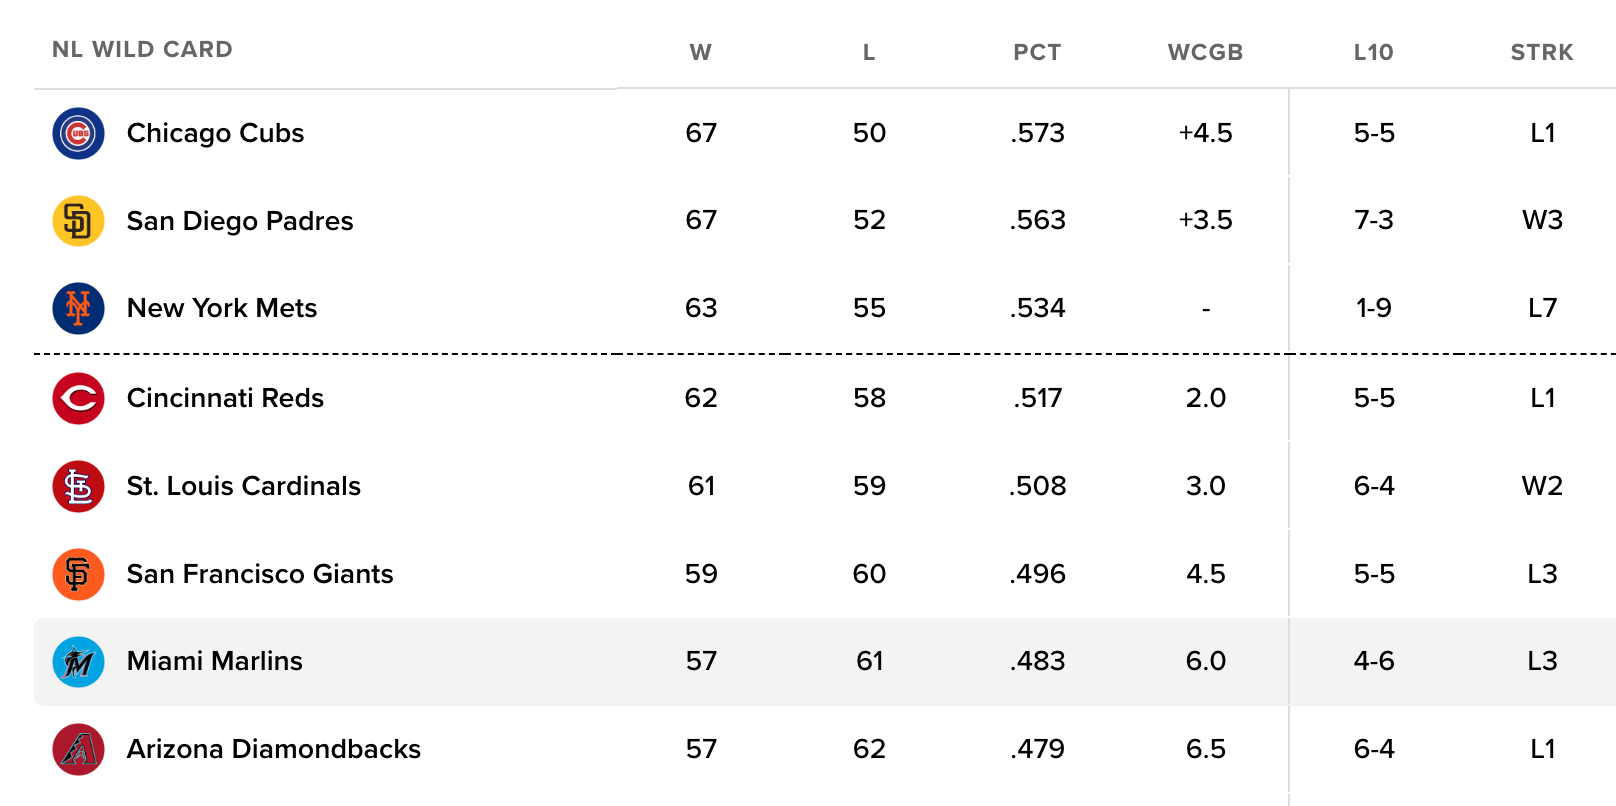Screen dimensions: 1616x806
Task: Click the San Diego Padres logo
Action: tap(78, 221)
